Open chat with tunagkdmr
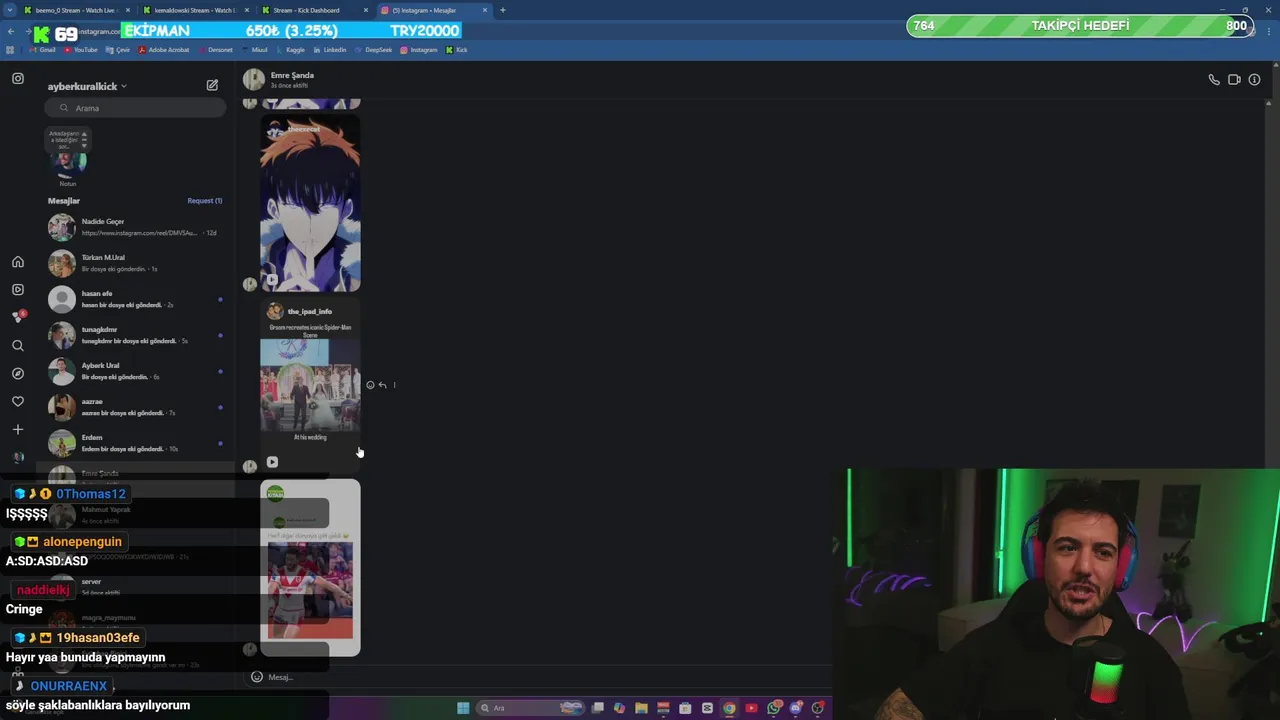Viewport: 1280px width, 720px height. click(x=135, y=335)
